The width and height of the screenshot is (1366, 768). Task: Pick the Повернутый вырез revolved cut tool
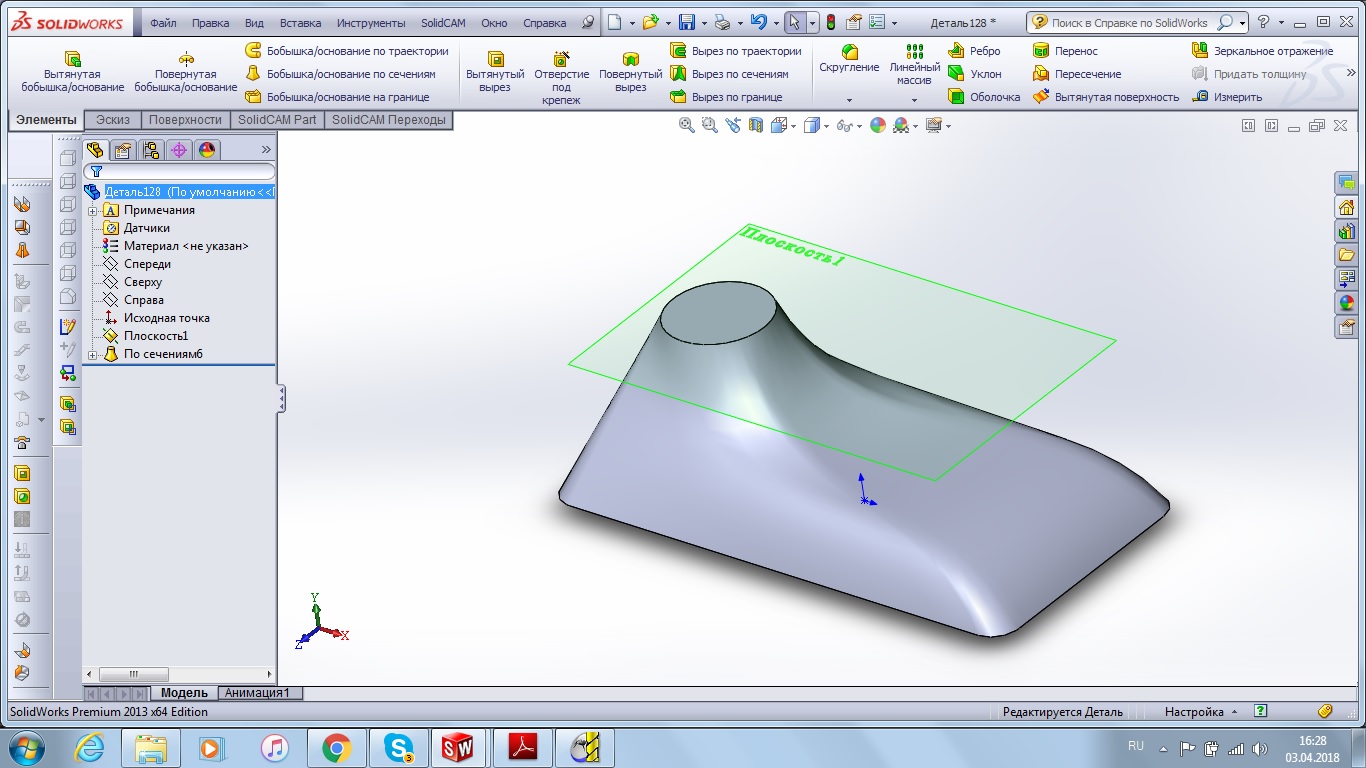click(630, 73)
